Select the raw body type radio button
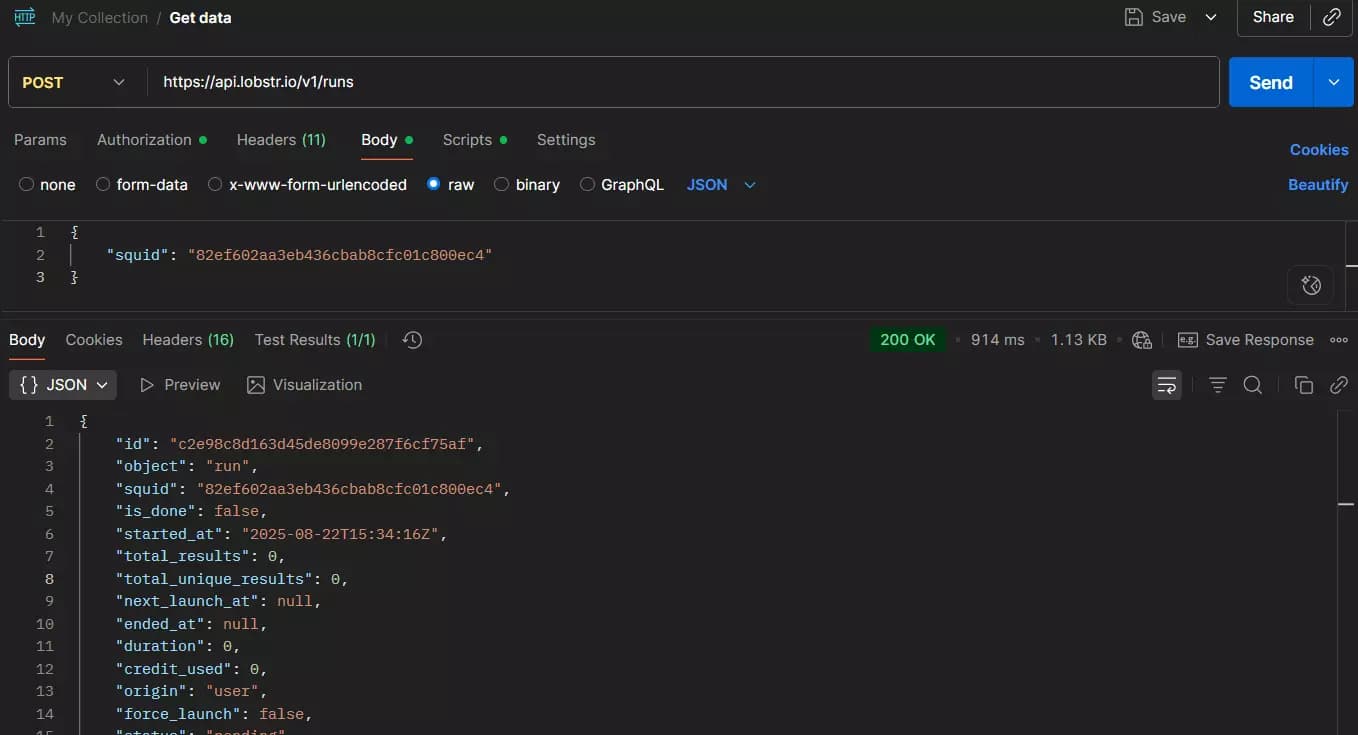 (433, 184)
